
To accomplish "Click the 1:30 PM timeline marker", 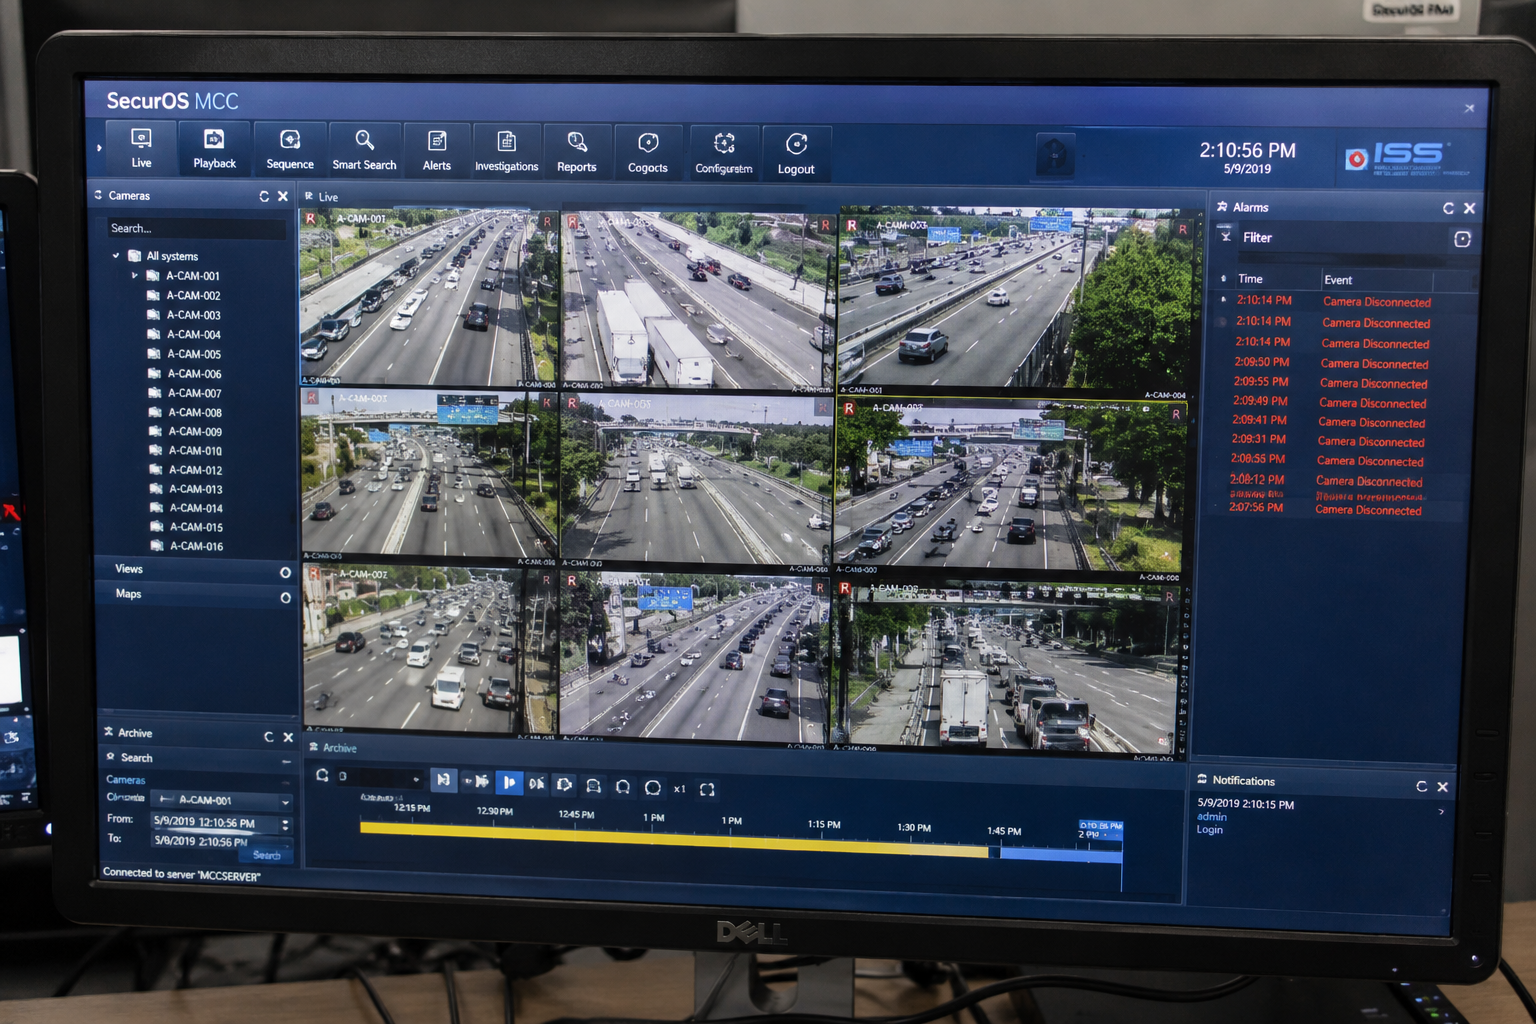I will click(913, 828).
